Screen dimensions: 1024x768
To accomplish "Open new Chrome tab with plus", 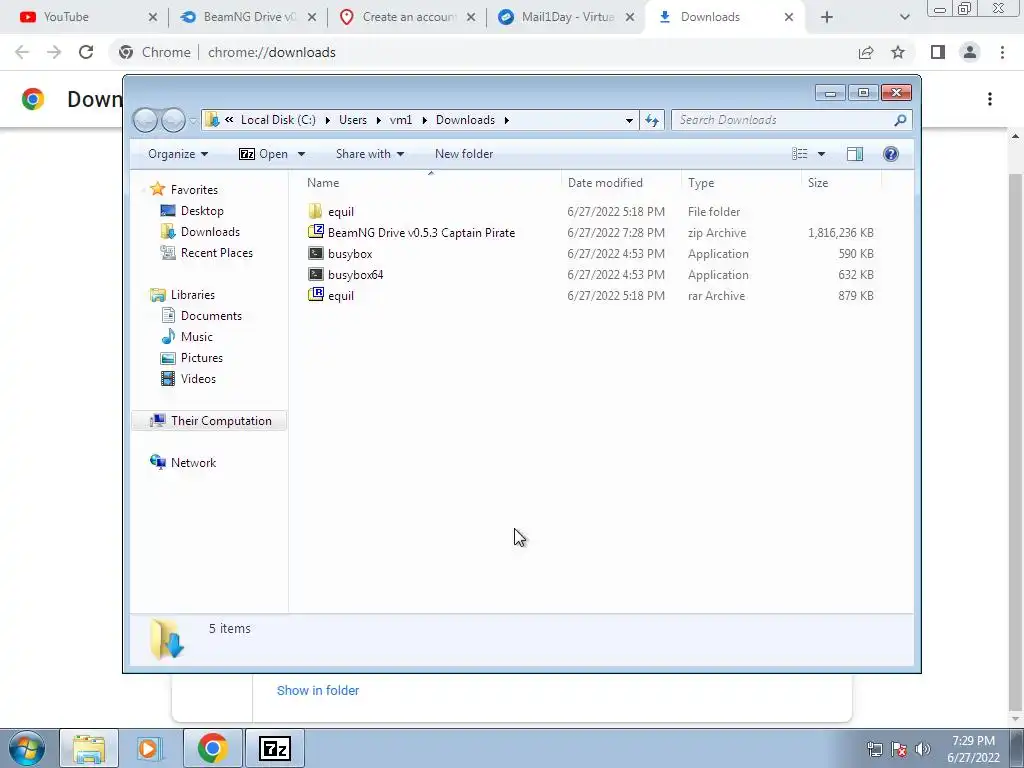I will (827, 18).
